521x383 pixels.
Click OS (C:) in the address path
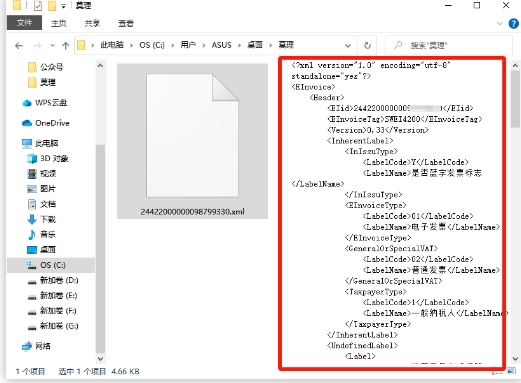152,45
